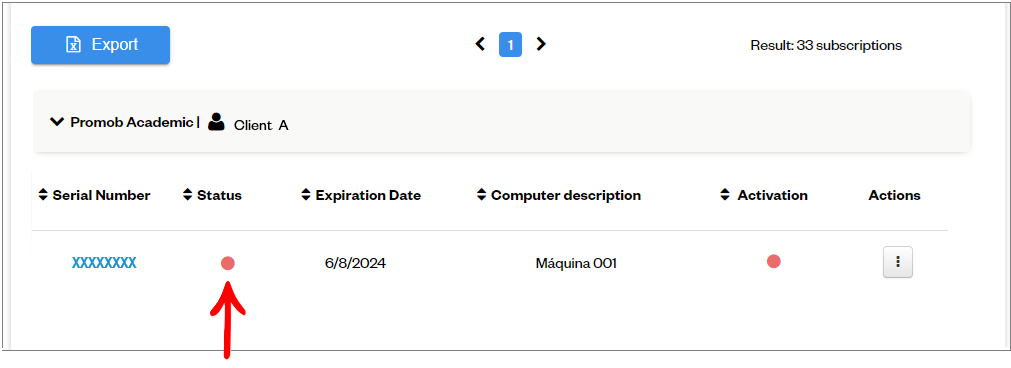Screen dimensions: 1011x368
Task: Click the Client A user icon
Action: tap(216, 122)
